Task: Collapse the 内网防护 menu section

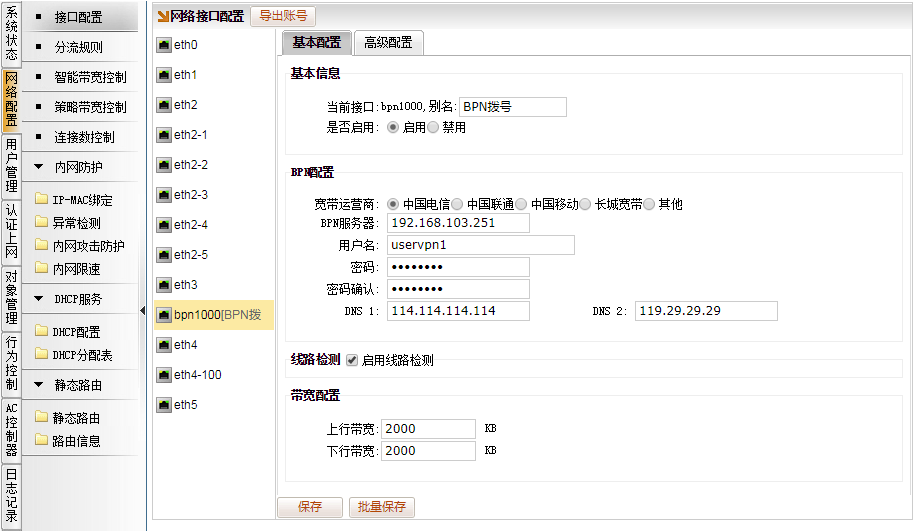Action: 39,167
